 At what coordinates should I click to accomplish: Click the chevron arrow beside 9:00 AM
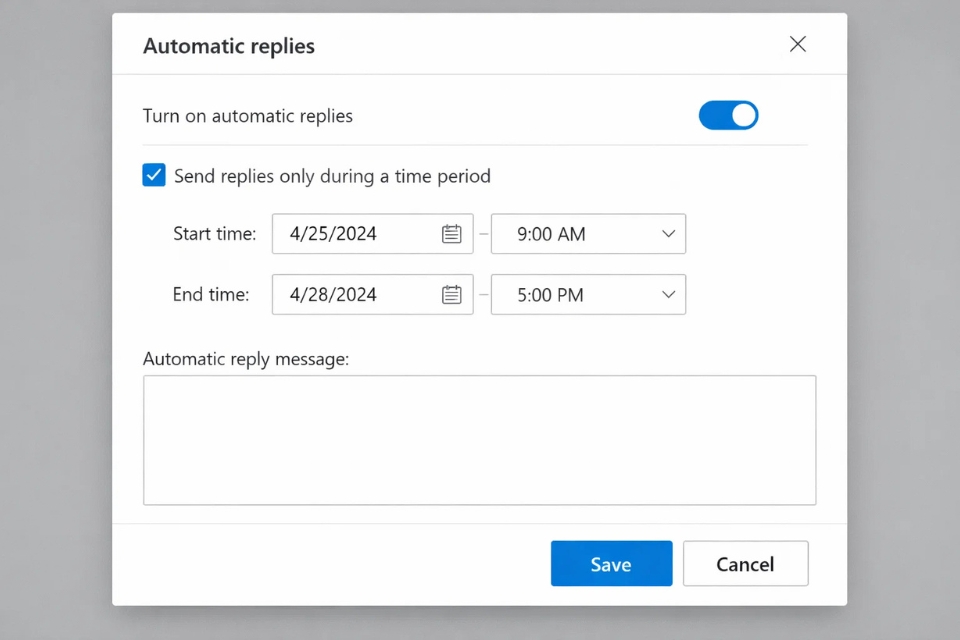[669, 234]
